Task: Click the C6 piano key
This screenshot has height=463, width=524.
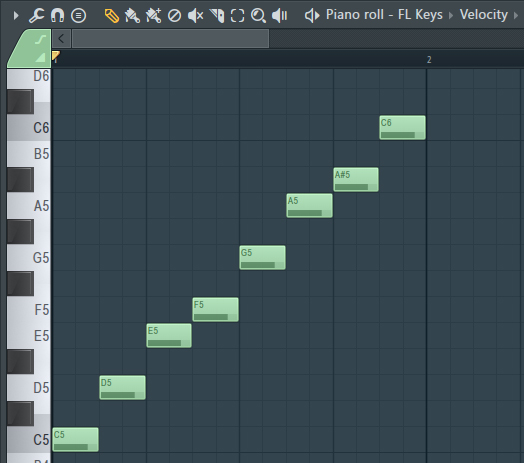Action: coord(29,127)
